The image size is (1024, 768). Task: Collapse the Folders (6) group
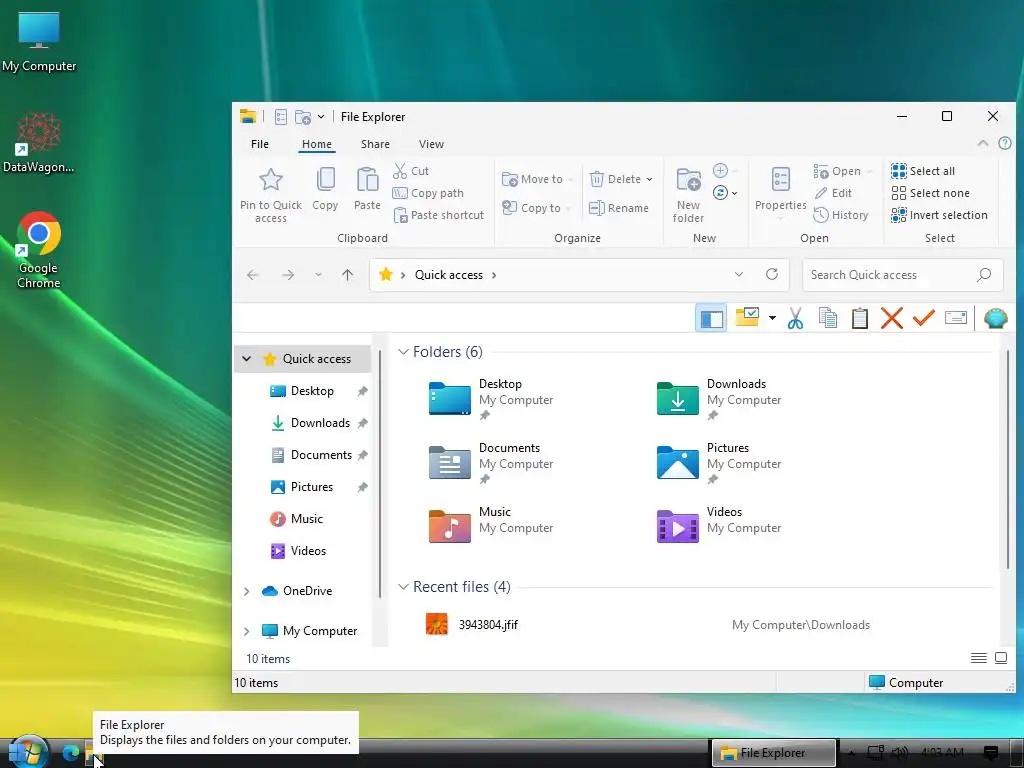click(403, 352)
